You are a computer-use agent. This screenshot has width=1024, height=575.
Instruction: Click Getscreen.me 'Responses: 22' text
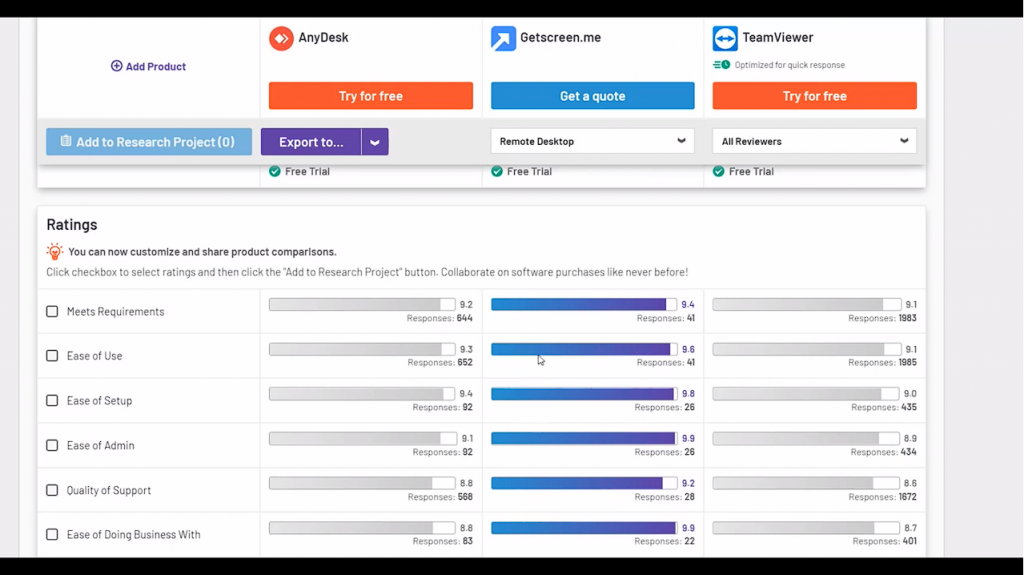click(x=664, y=541)
